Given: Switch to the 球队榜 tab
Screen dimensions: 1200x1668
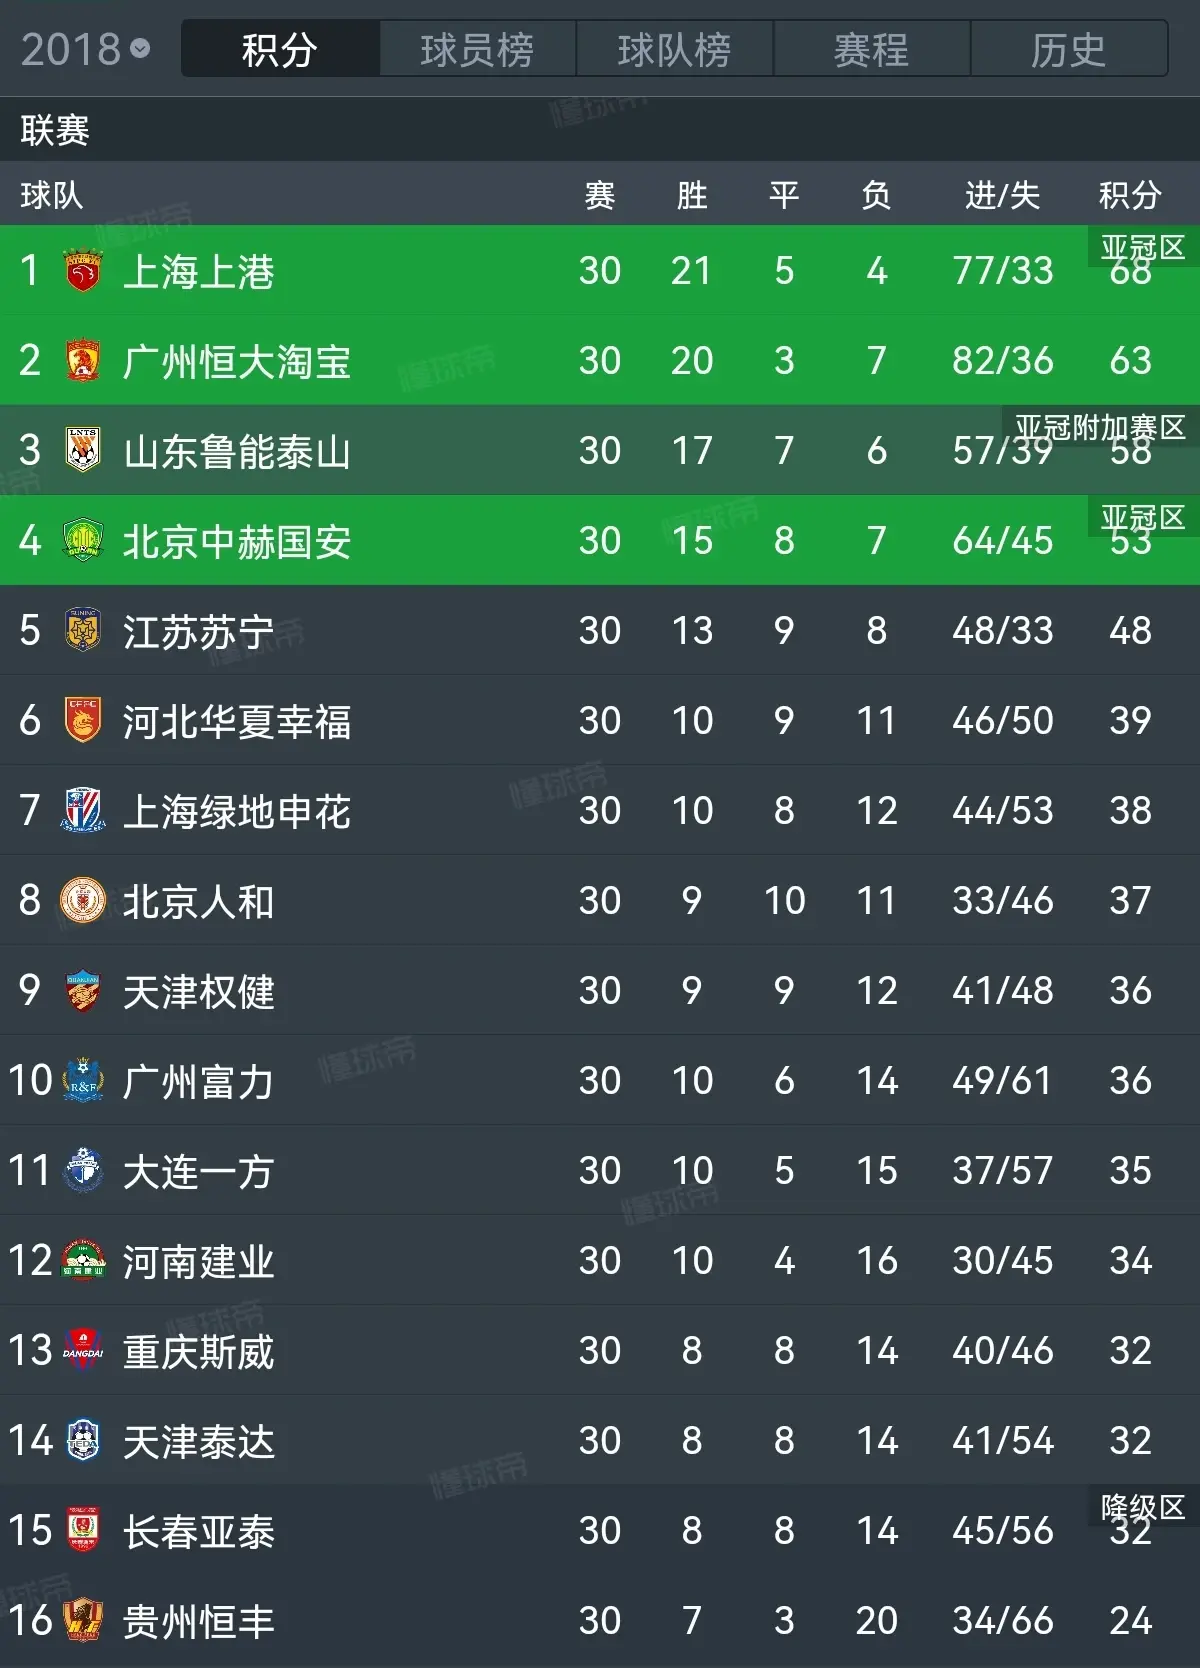Looking at the screenshot, I should [674, 49].
